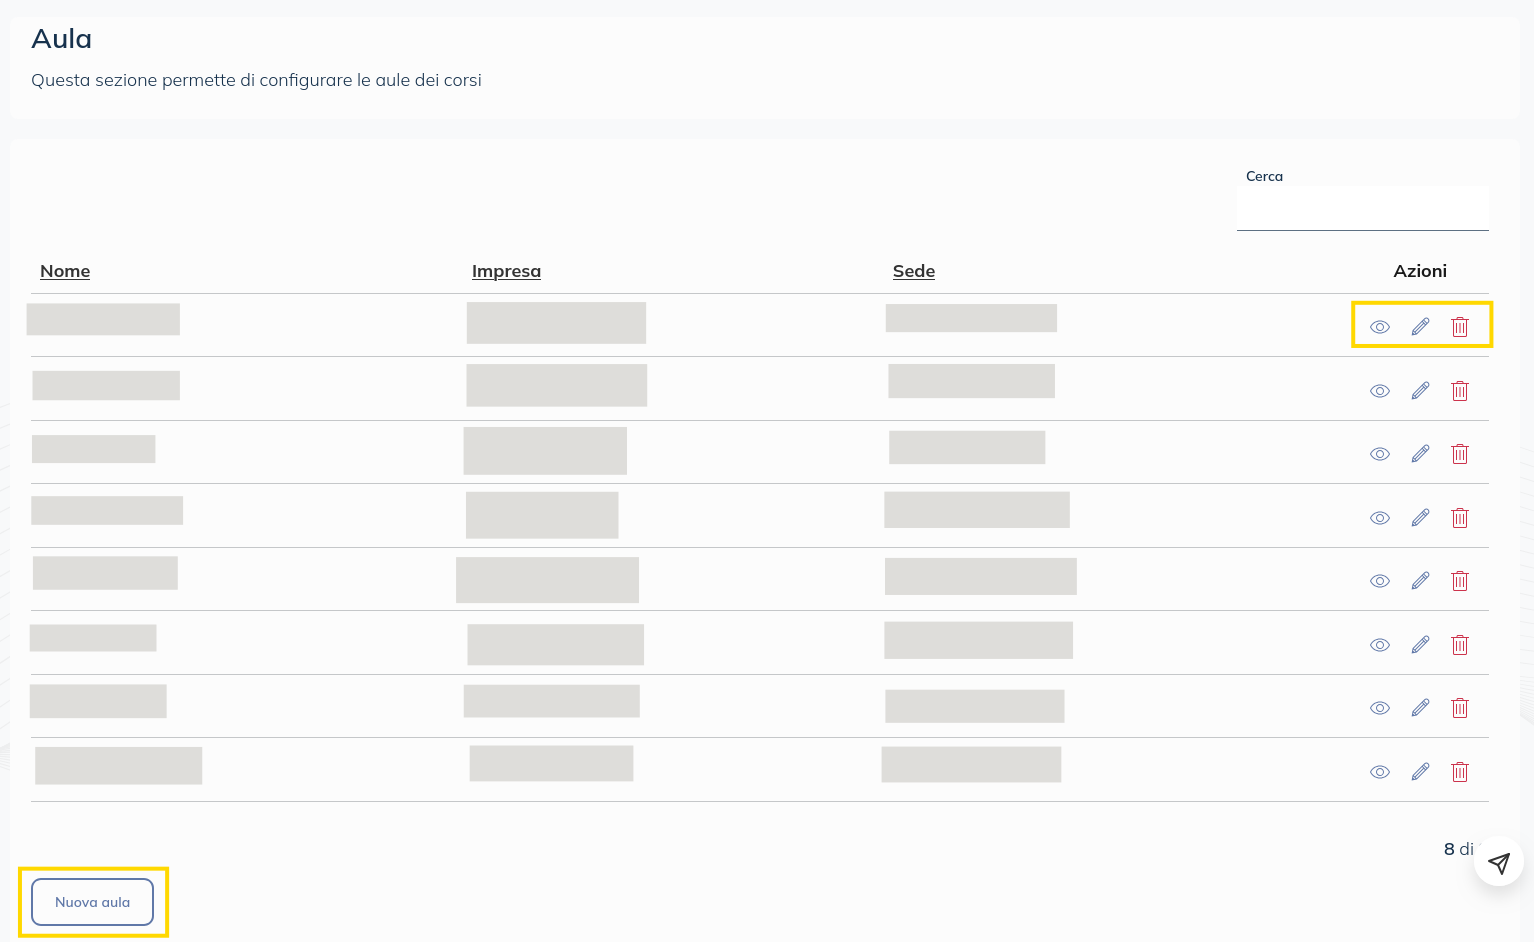Sort table by Sede column header

click(x=914, y=271)
